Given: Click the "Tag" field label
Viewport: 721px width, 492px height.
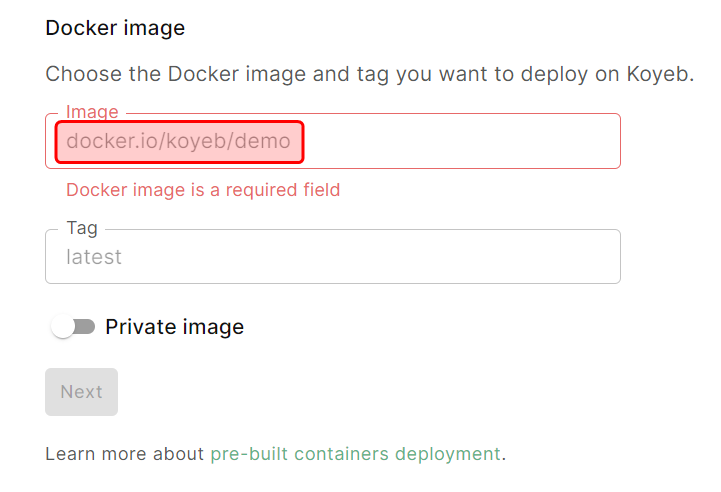Looking at the screenshot, I should pos(82,228).
